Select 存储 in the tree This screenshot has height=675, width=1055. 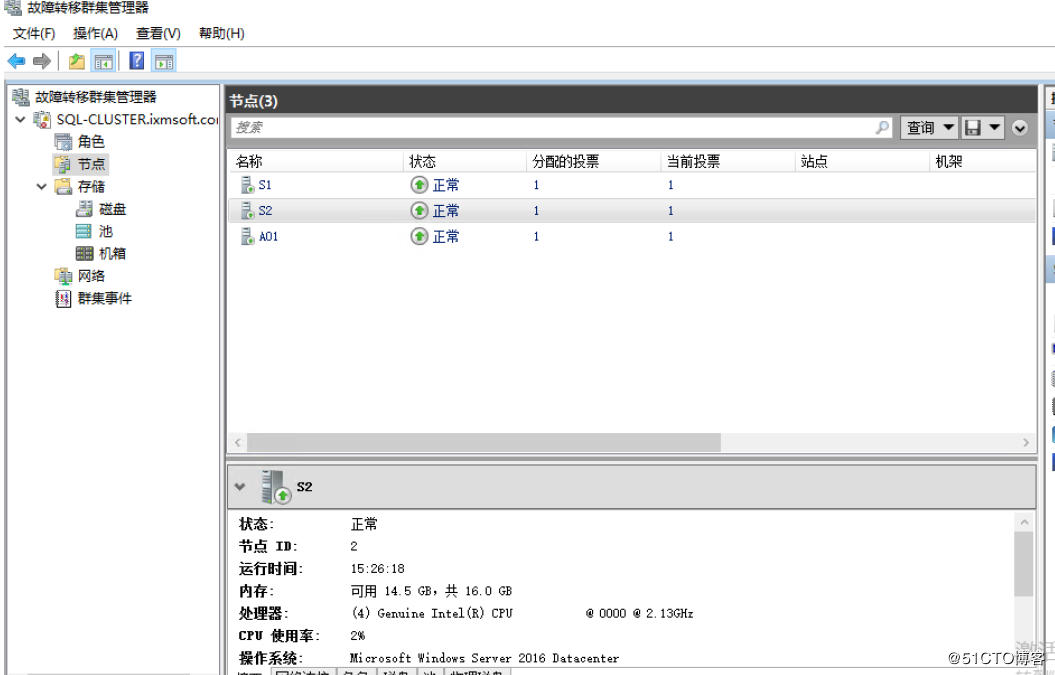pyautogui.click(x=91, y=186)
